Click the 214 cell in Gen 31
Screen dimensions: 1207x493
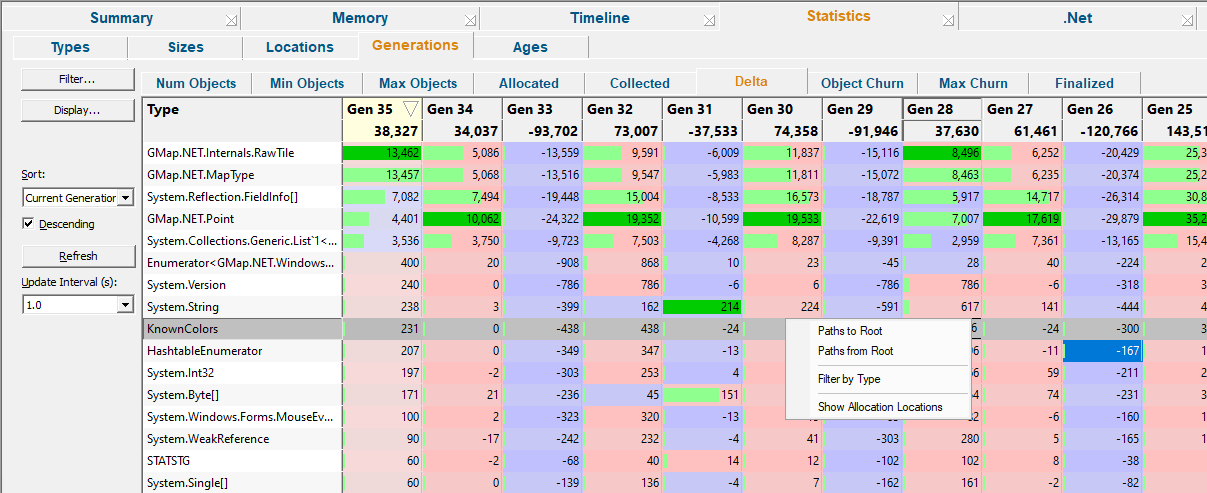pyautogui.click(x=702, y=307)
